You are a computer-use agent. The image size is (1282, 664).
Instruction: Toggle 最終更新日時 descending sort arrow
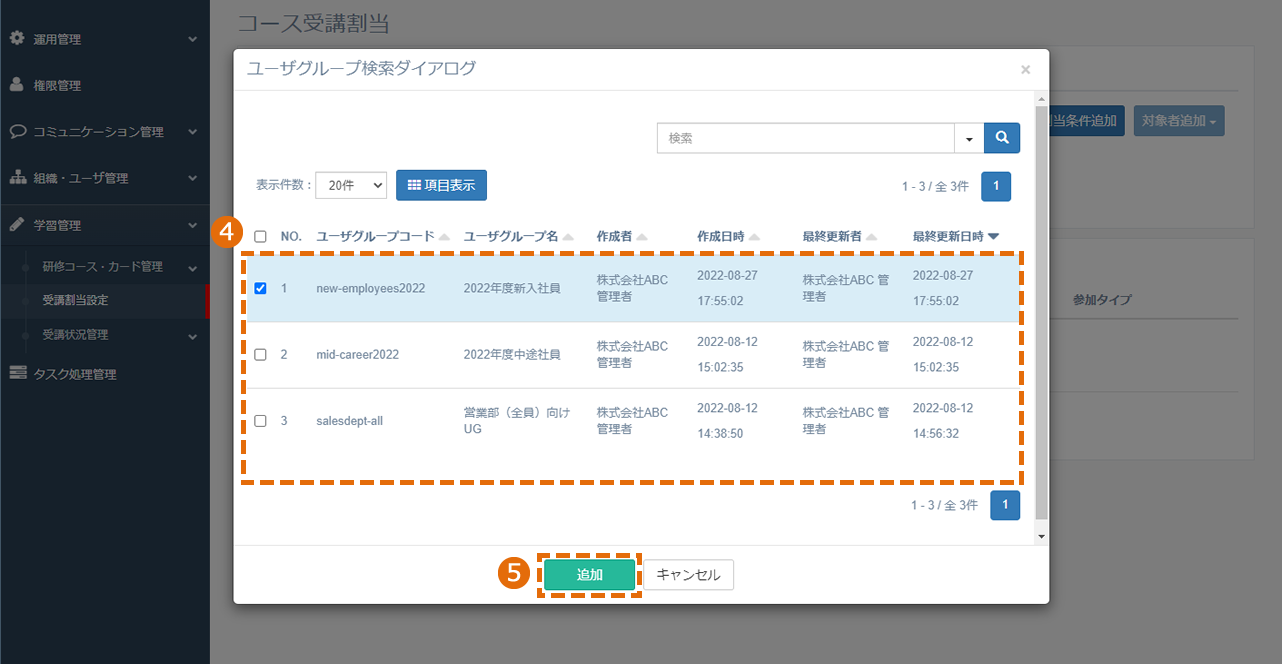tap(993, 237)
